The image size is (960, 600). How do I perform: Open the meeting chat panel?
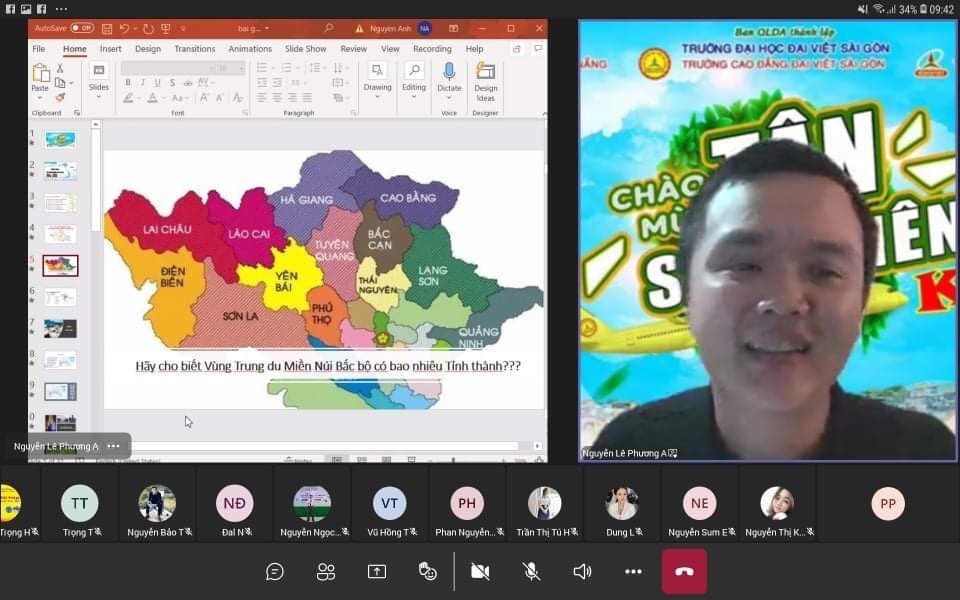pos(275,571)
